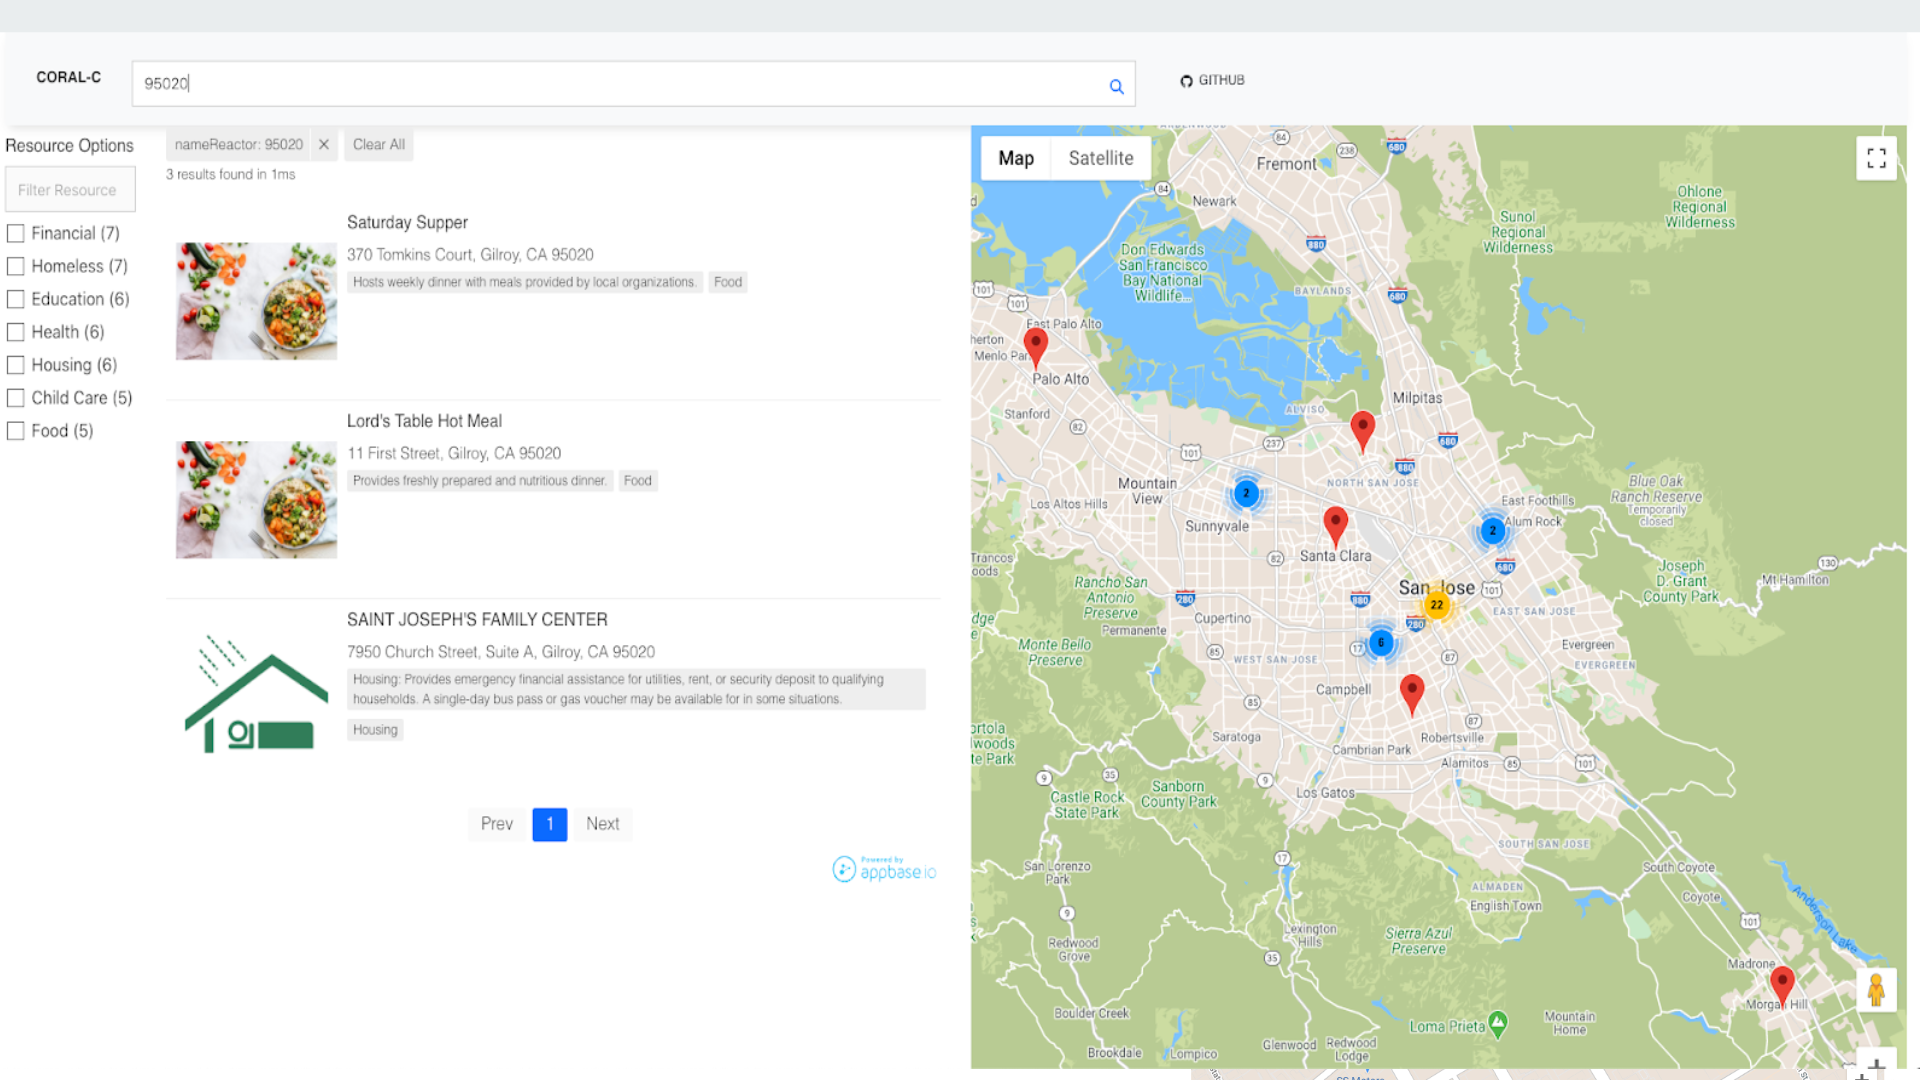Click the red marker near Milpitas
Viewport: 1920px width, 1080px height.
[1362, 431]
